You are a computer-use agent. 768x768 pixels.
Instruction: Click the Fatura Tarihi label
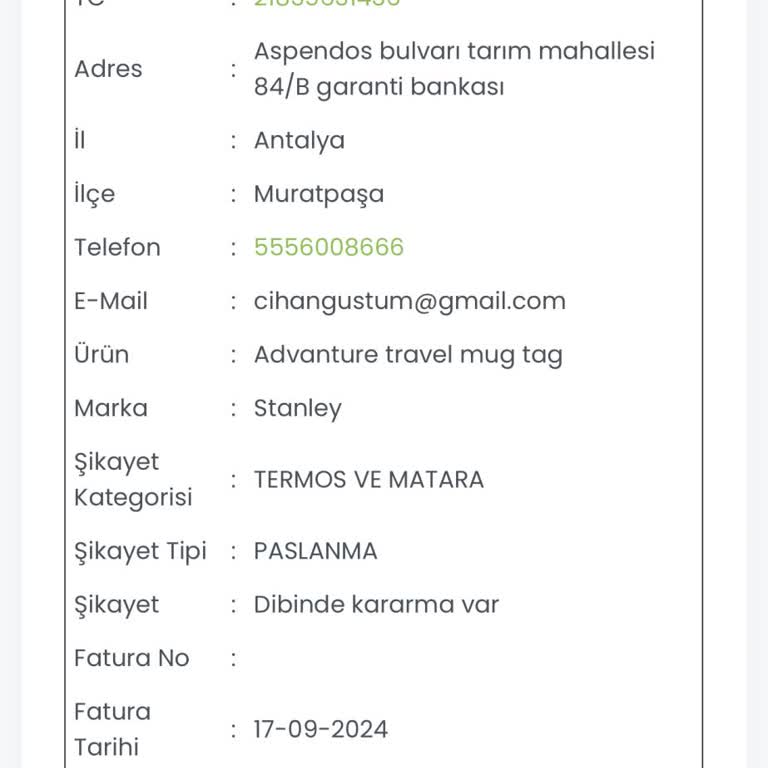[112, 729]
